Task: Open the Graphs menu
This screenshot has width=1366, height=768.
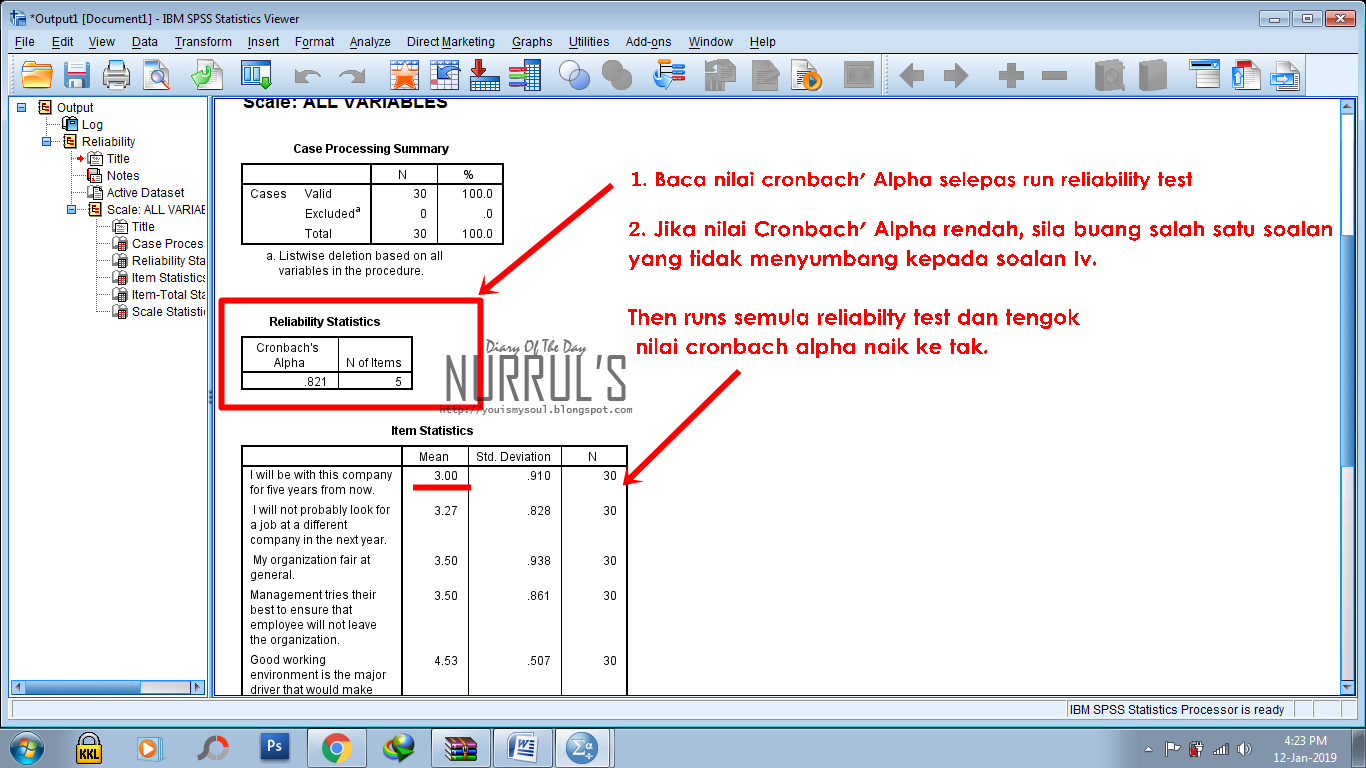Action: click(x=531, y=42)
